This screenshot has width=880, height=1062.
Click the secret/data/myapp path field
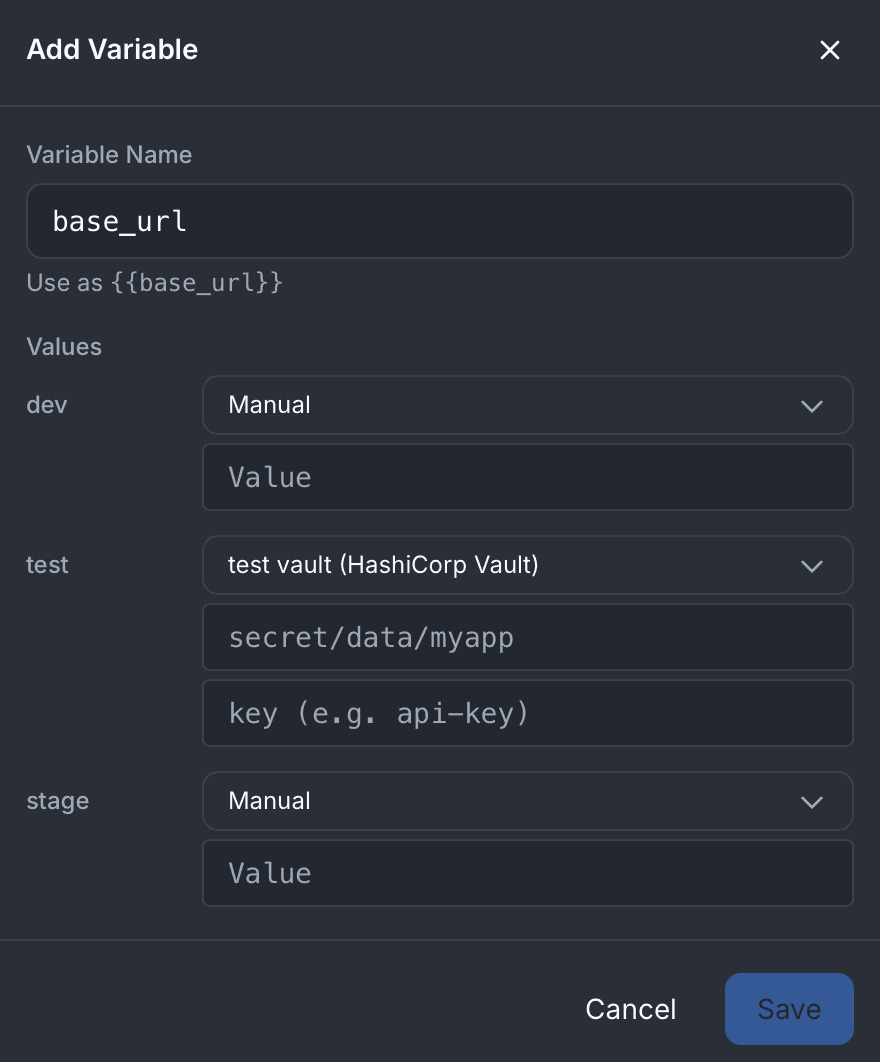[x=528, y=637]
